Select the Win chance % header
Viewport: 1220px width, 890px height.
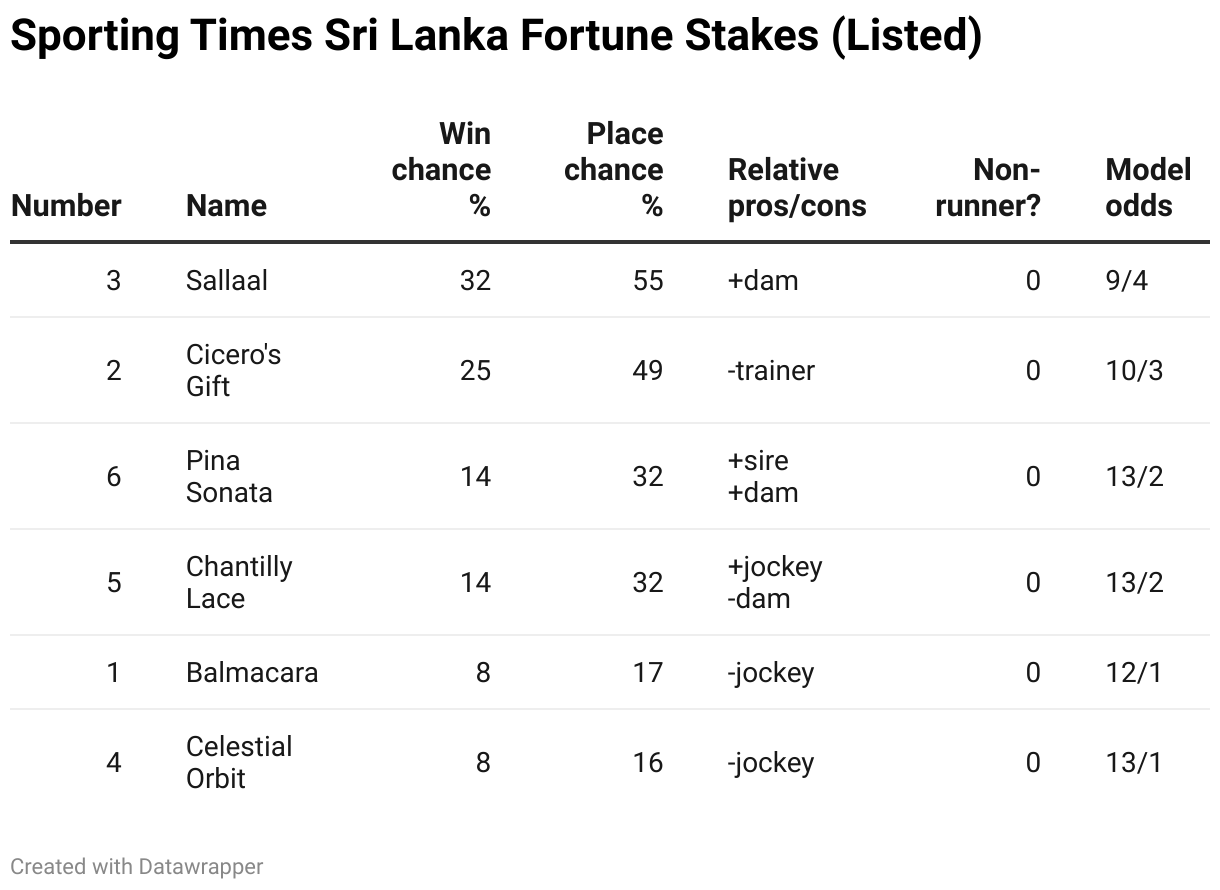[441, 170]
